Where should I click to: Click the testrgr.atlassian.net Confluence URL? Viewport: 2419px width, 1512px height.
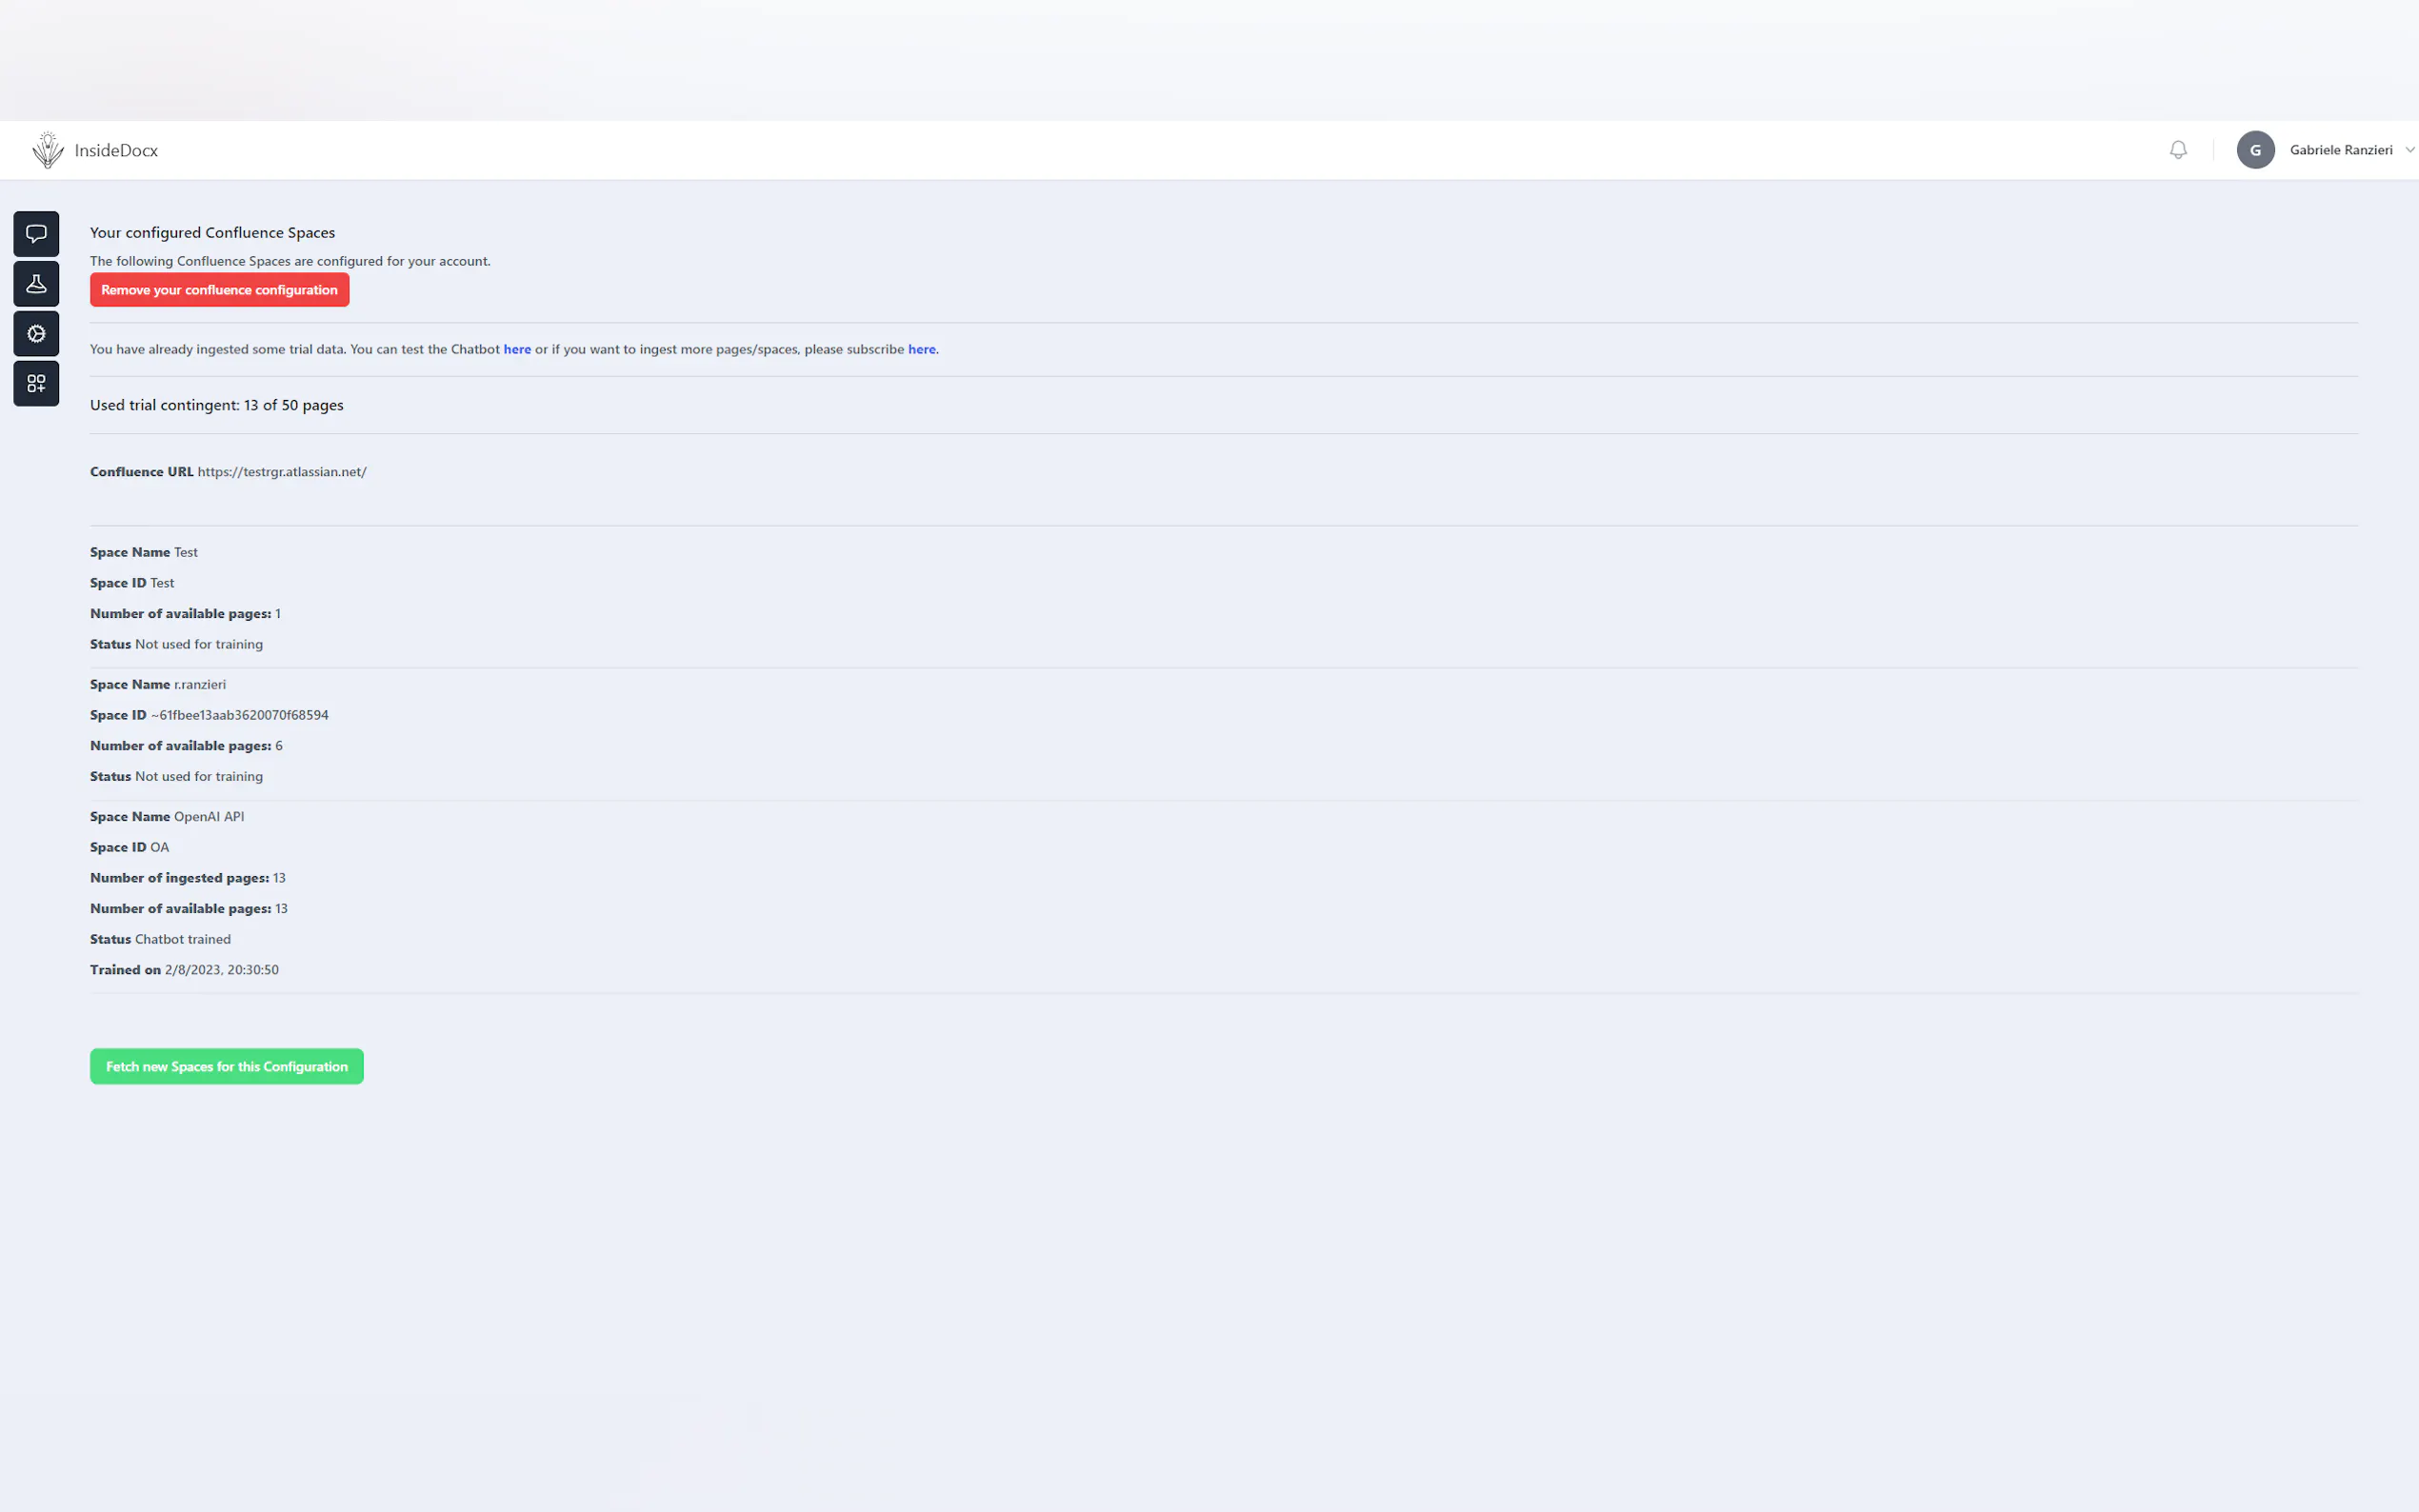(x=282, y=472)
